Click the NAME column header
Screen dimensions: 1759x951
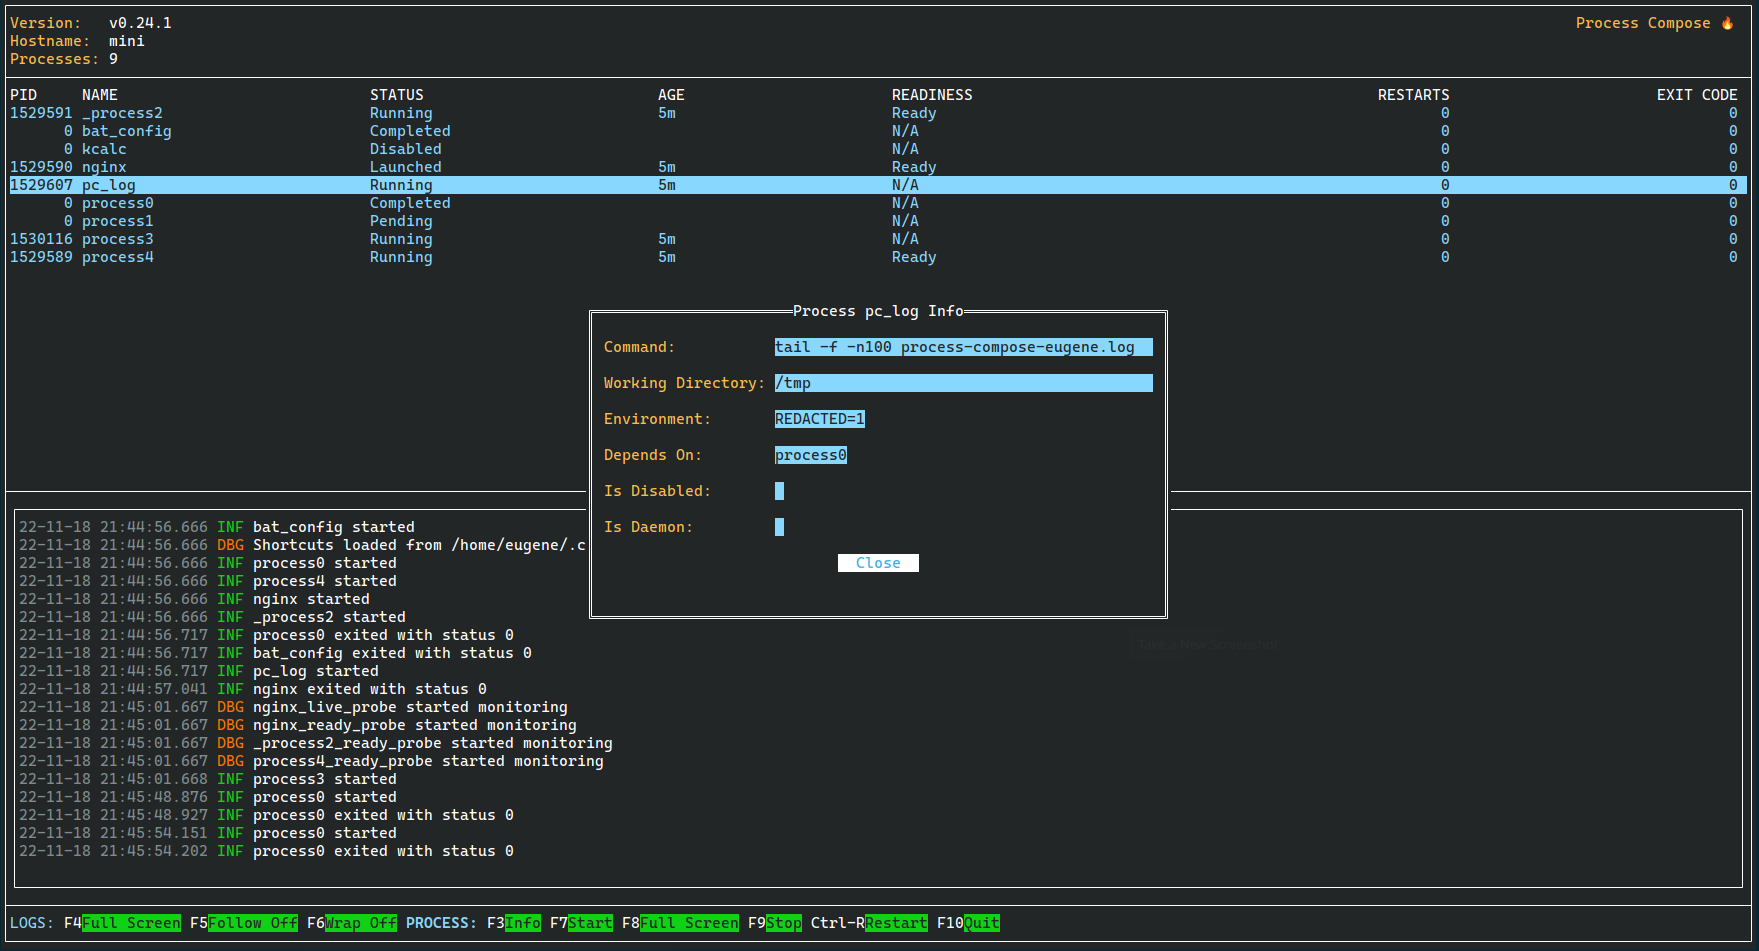(x=100, y=95)
